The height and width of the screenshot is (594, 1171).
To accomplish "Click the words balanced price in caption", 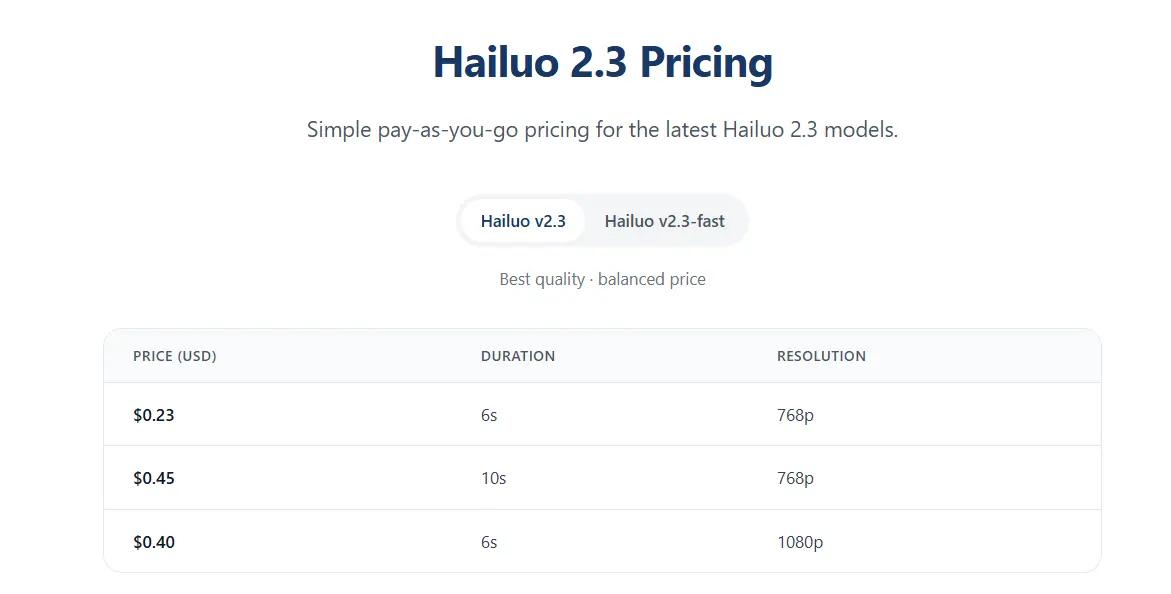I will pyautogui.click(x=652, y=279).
